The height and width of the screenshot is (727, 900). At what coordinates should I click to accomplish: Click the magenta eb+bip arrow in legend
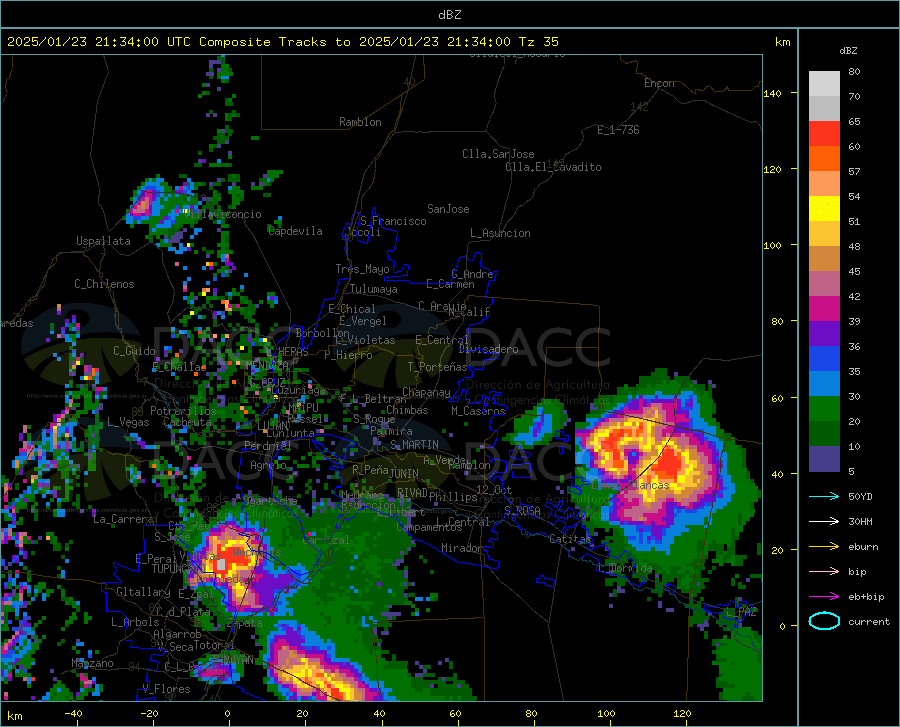[x=824, y=597]
